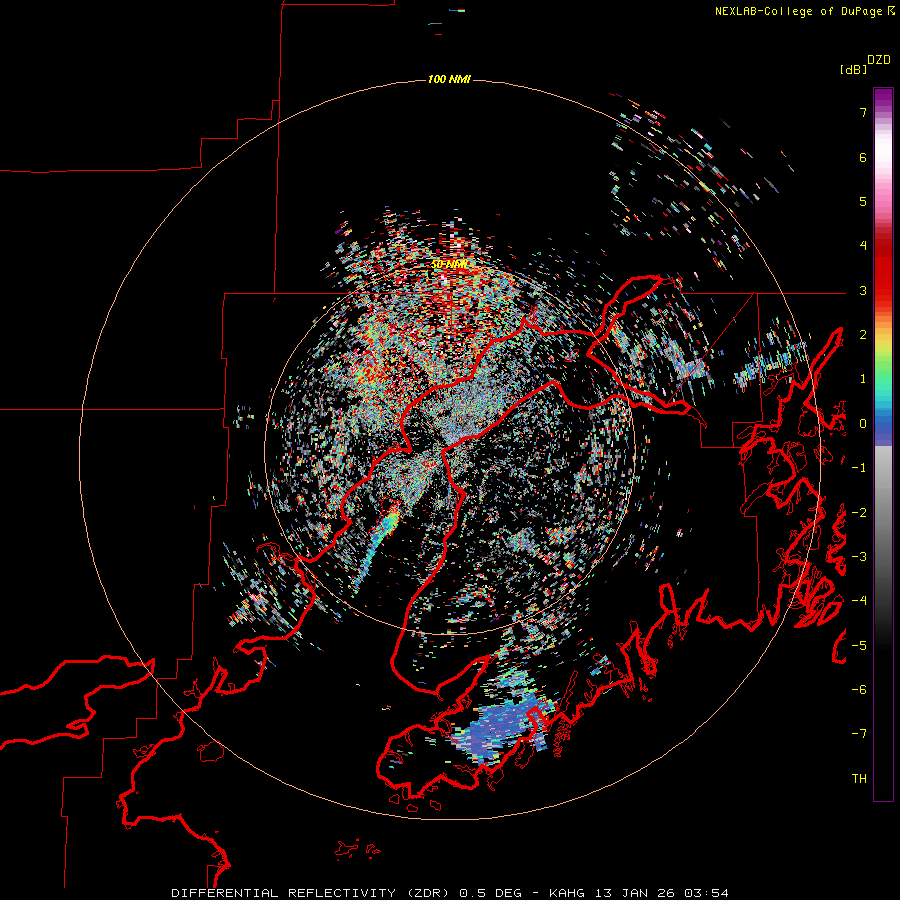Click the DZD product label

pyautogui.click(x=879, y=60)
